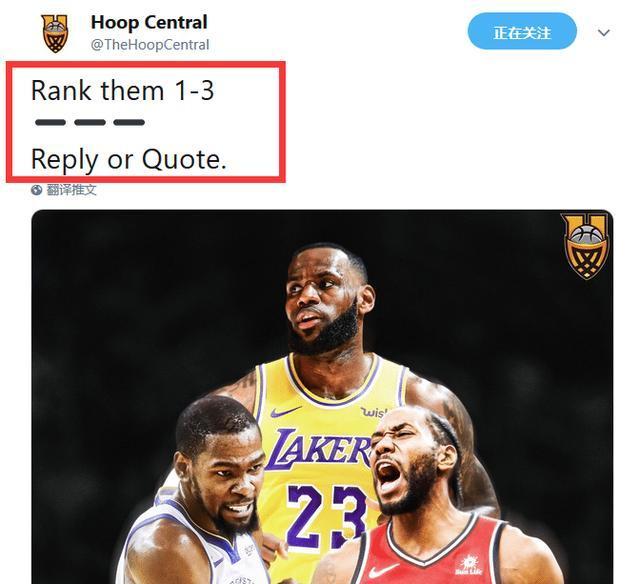Translate the tweet via 翻译推文

(x=71, y=190)
